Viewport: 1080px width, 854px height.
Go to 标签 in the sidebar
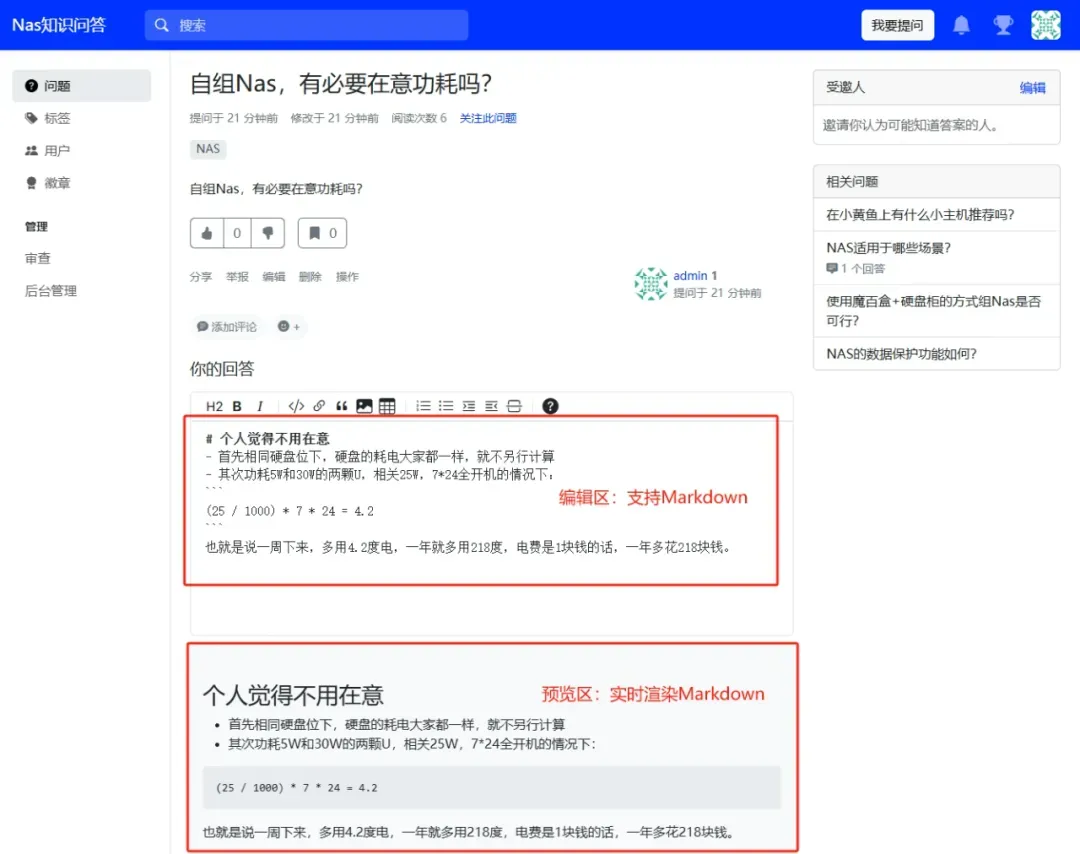57,118
